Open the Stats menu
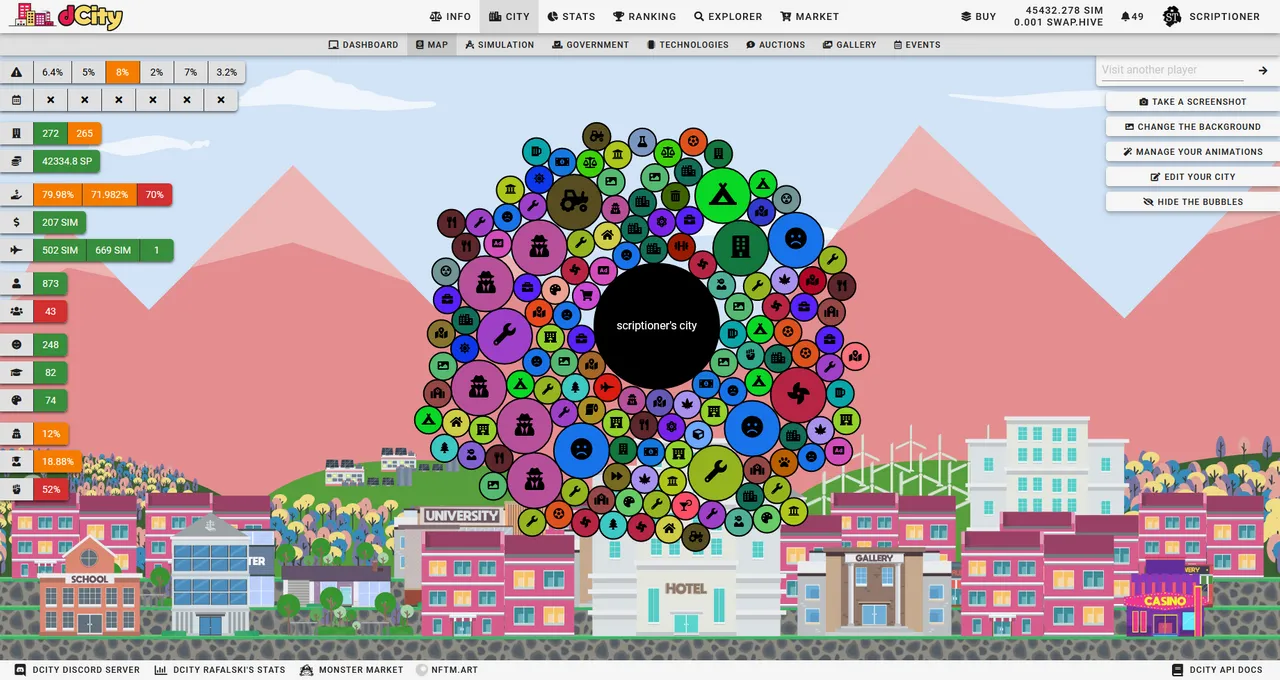This screenshot has width=1280, height=680. pos(572,17)
